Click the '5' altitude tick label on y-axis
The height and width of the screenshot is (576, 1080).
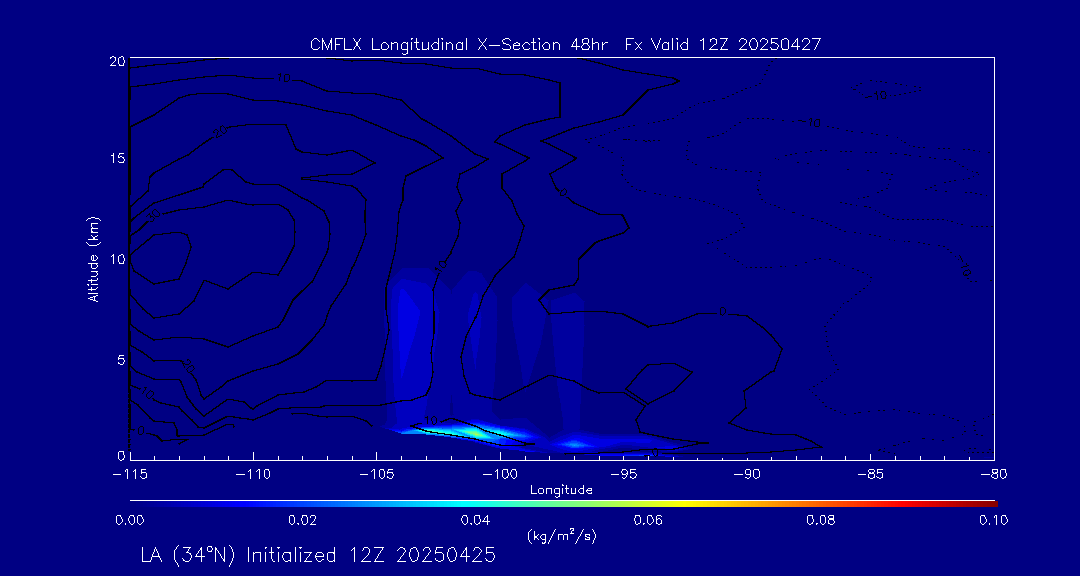pyautogui.click(x=121, y=360)
